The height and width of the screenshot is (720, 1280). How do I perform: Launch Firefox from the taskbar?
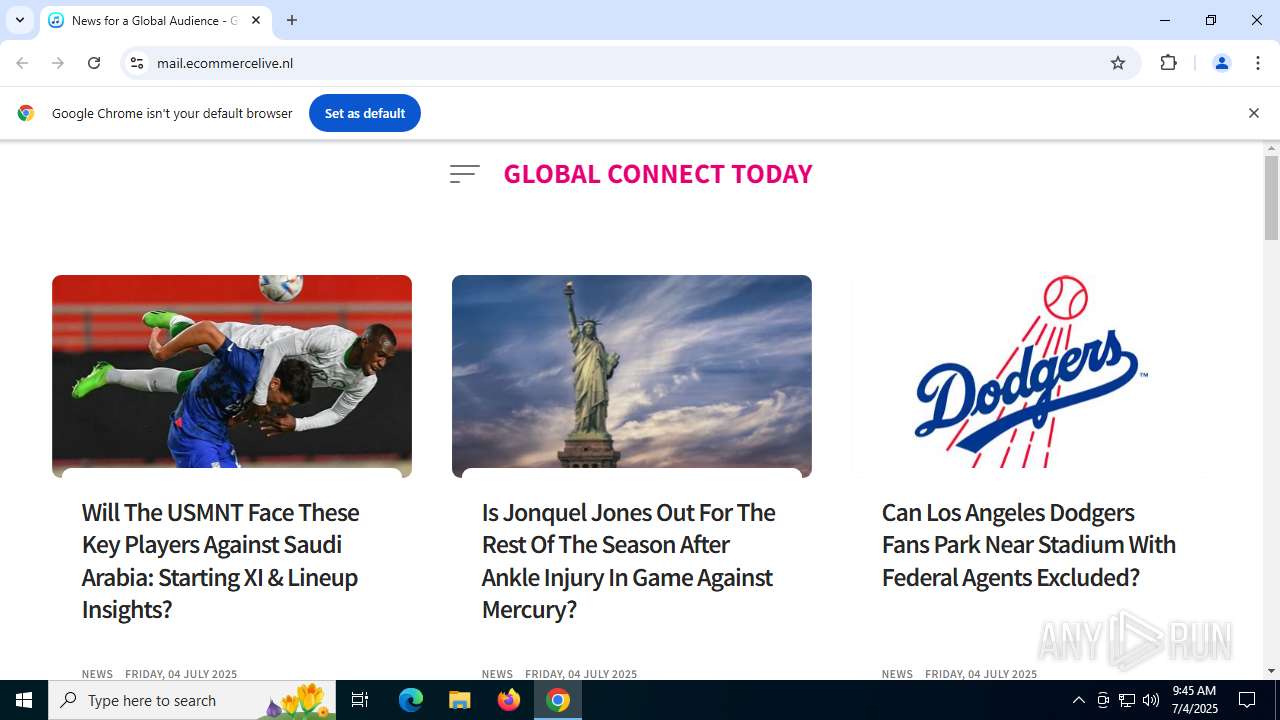click(509, 700)
